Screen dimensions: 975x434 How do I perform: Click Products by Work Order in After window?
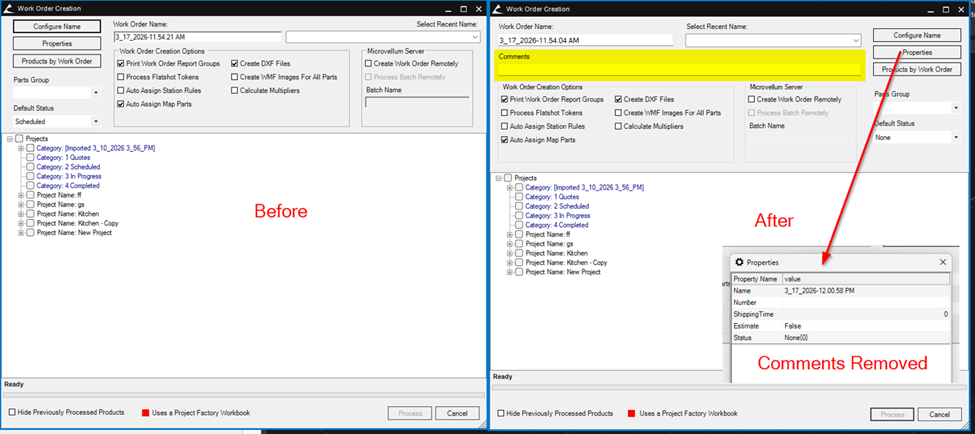tap(917, 69)
